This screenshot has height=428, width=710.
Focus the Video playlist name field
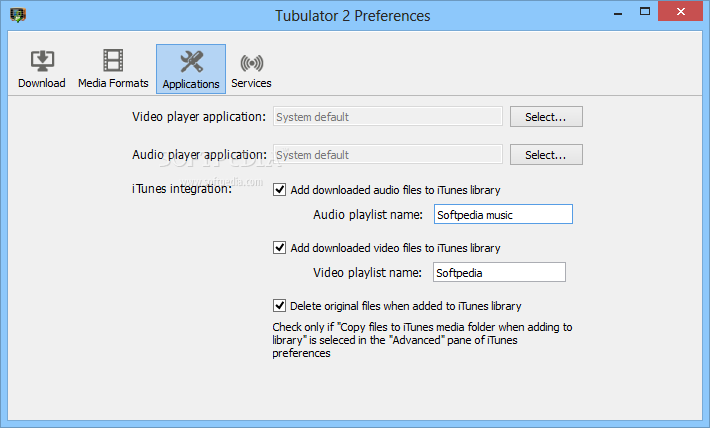[499, 272]
